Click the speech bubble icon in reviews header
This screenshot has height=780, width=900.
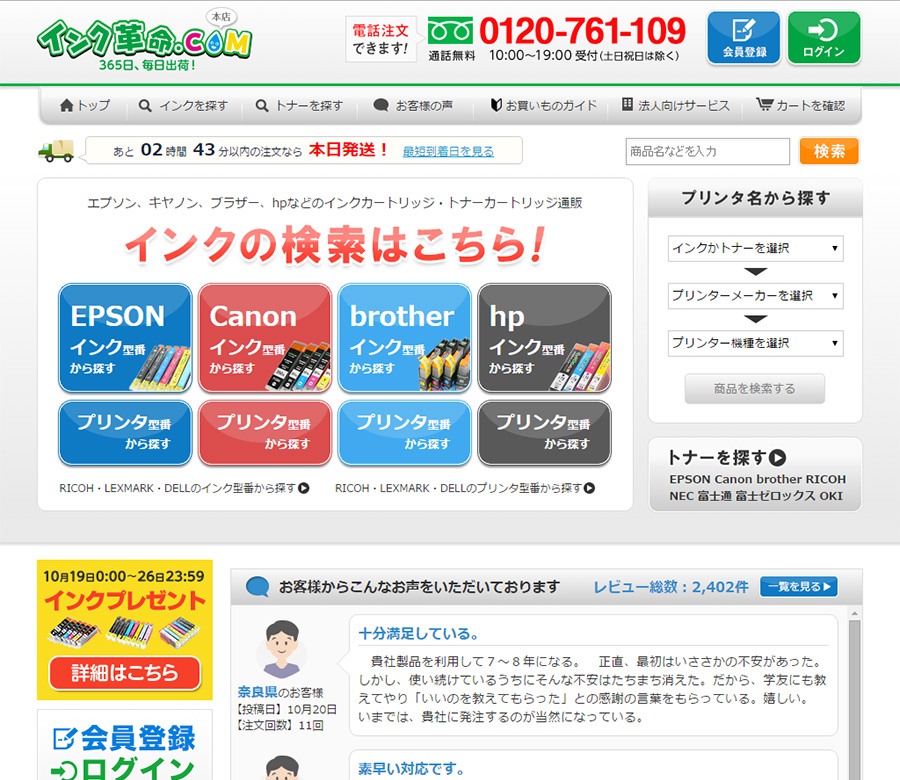257,587
